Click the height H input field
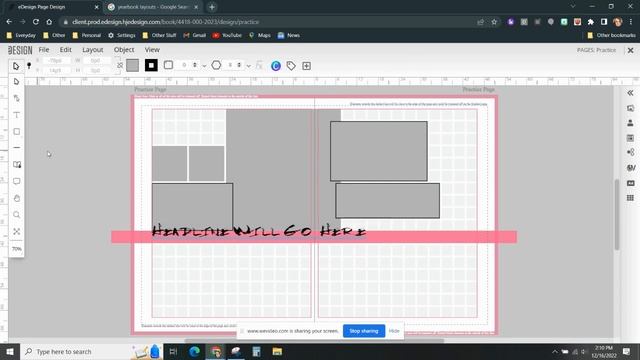The image size is (640, 360). click(96, 71)
